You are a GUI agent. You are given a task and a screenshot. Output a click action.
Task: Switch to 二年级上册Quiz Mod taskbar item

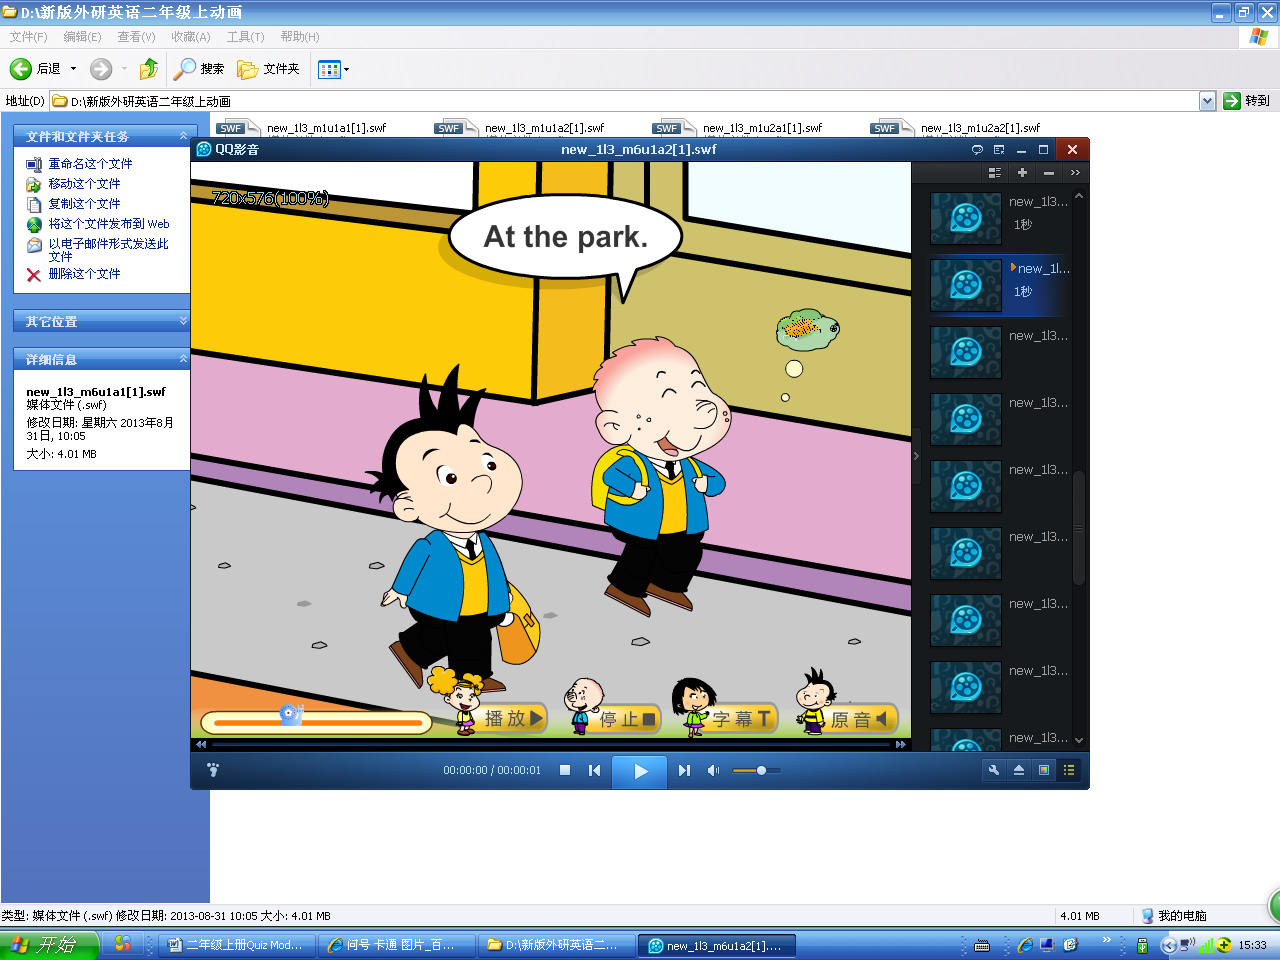[237, 945]
